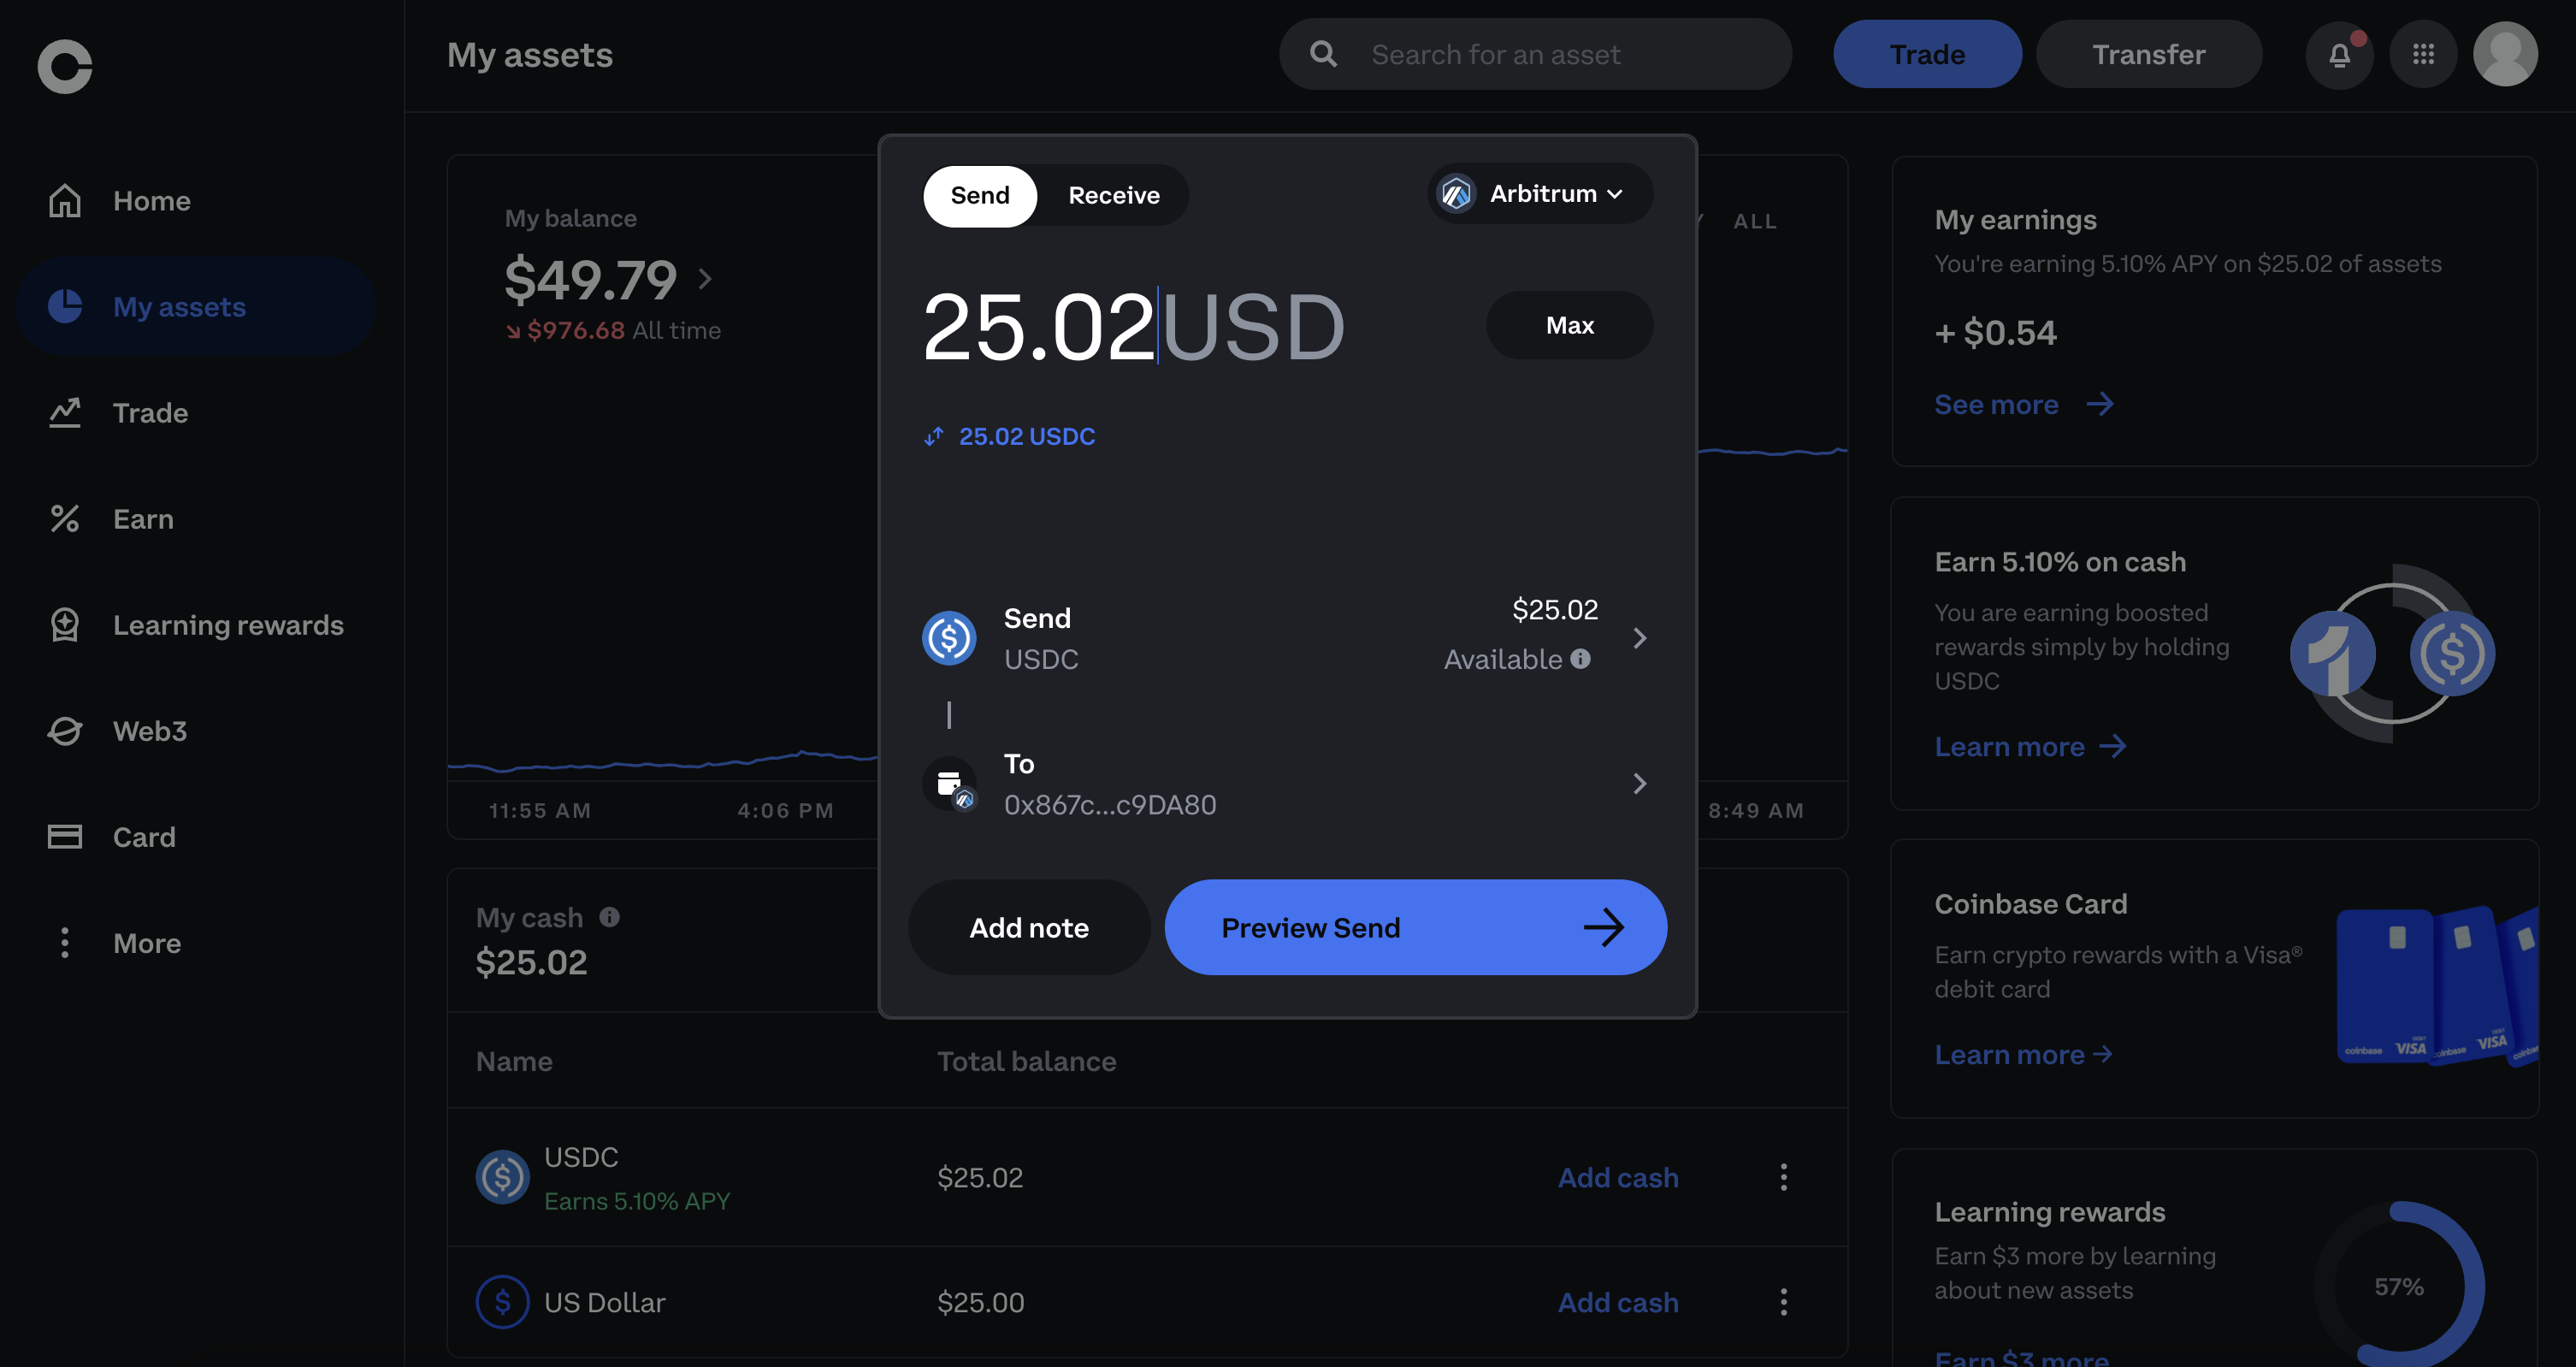The image size is (2576, 1367).
Task: Click the Coinbase logo icon
Action: tap(65, 67)
